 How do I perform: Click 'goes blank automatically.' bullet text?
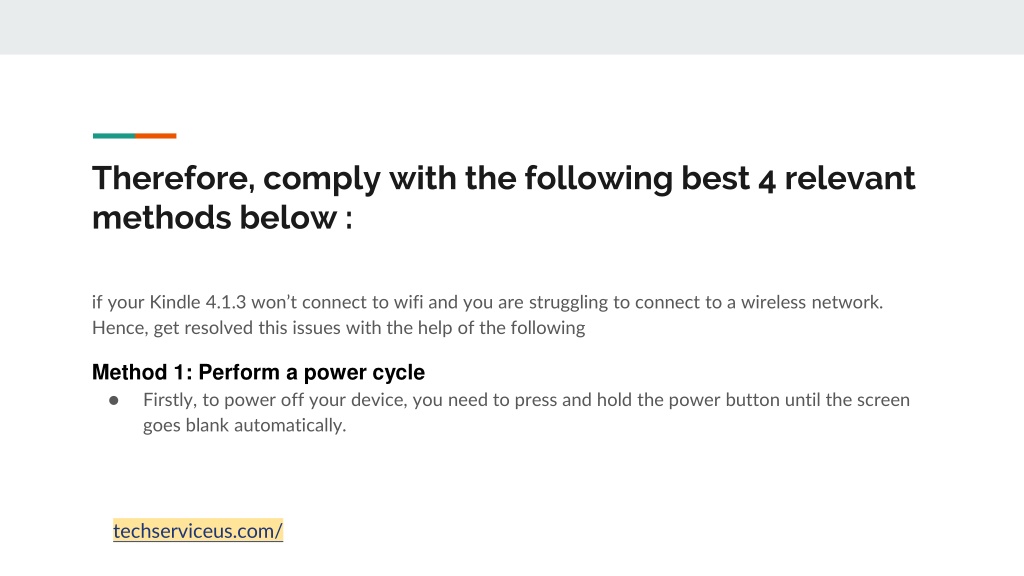(245, 425)
